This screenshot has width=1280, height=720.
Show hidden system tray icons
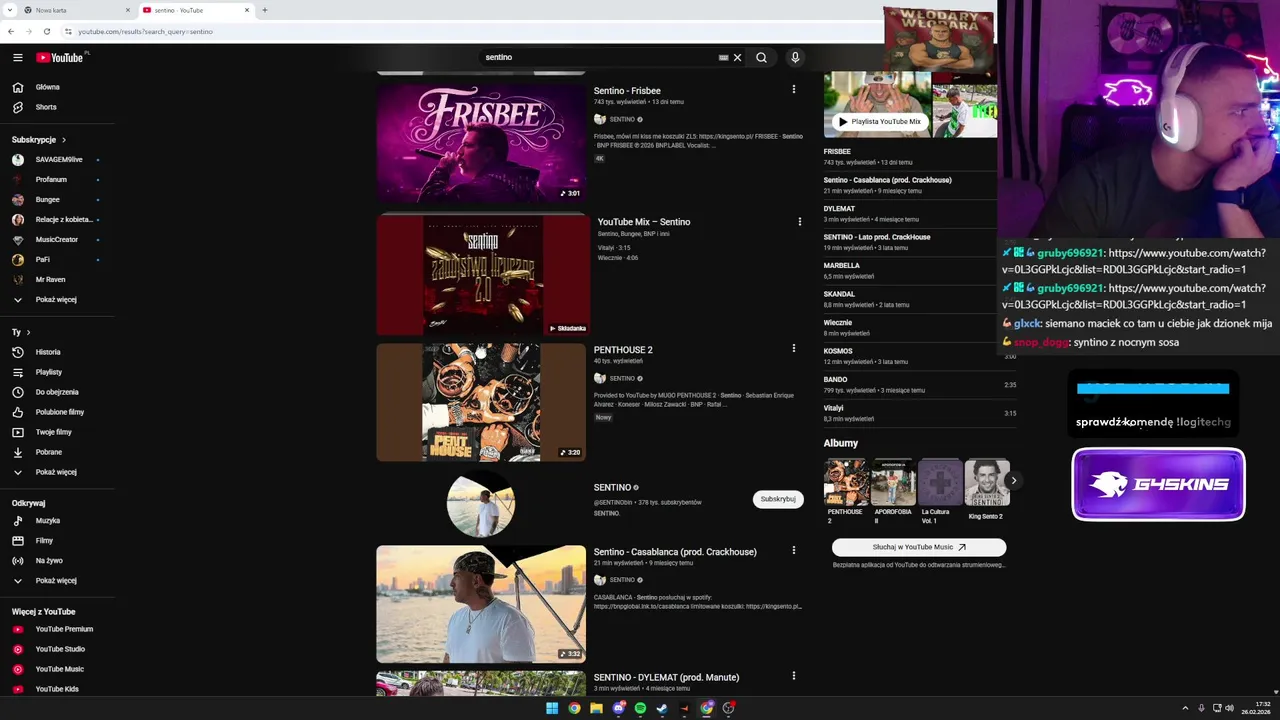pos(1187,708)
